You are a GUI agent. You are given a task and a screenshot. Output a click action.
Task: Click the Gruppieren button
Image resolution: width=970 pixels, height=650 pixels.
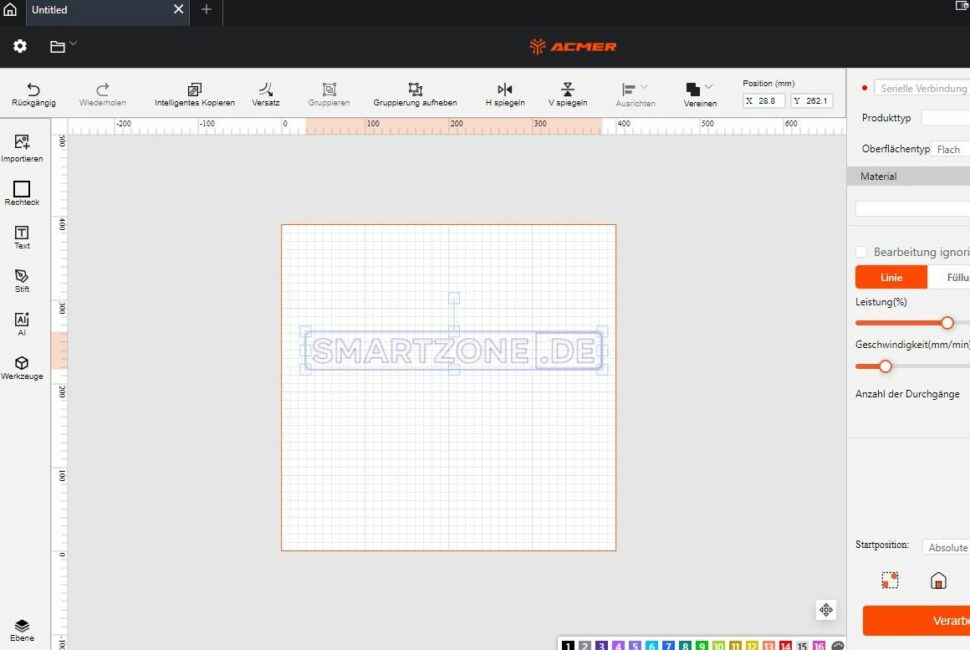coord(329,95)
